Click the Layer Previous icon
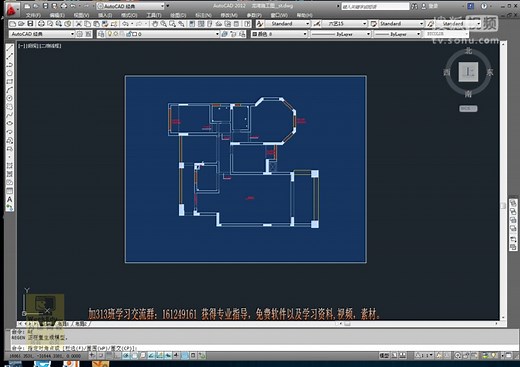Image resolution: width=520 pixels, height=367 pixels. [x=233, y=34]
